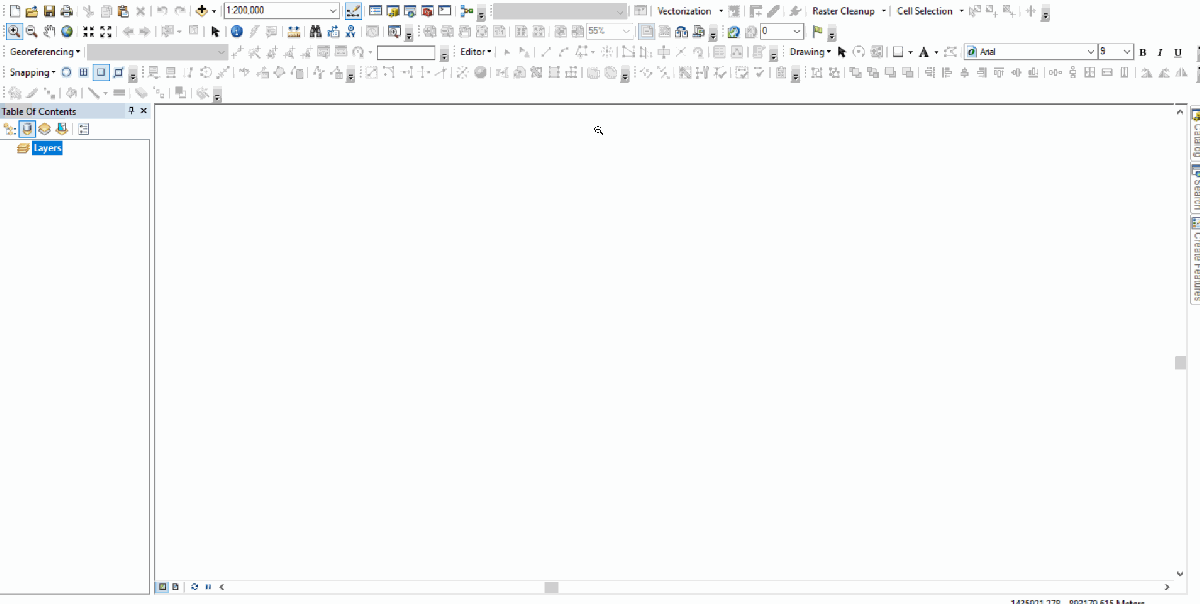Image resolution: width=1200 pixels, height=604 pixels.
Task: Print the map
Action: [66, 11]
